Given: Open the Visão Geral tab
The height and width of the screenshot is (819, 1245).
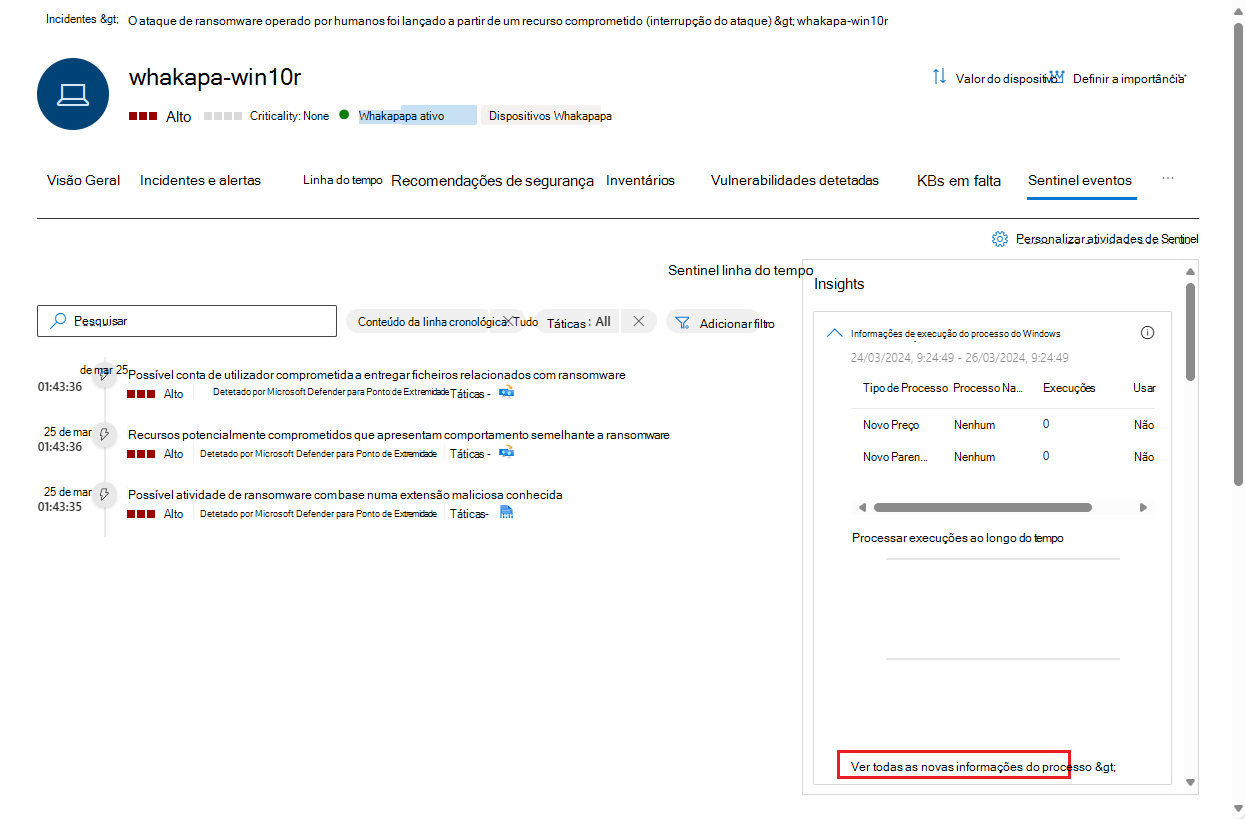Looking at the screenshot, I should click(x=83, y=181).
